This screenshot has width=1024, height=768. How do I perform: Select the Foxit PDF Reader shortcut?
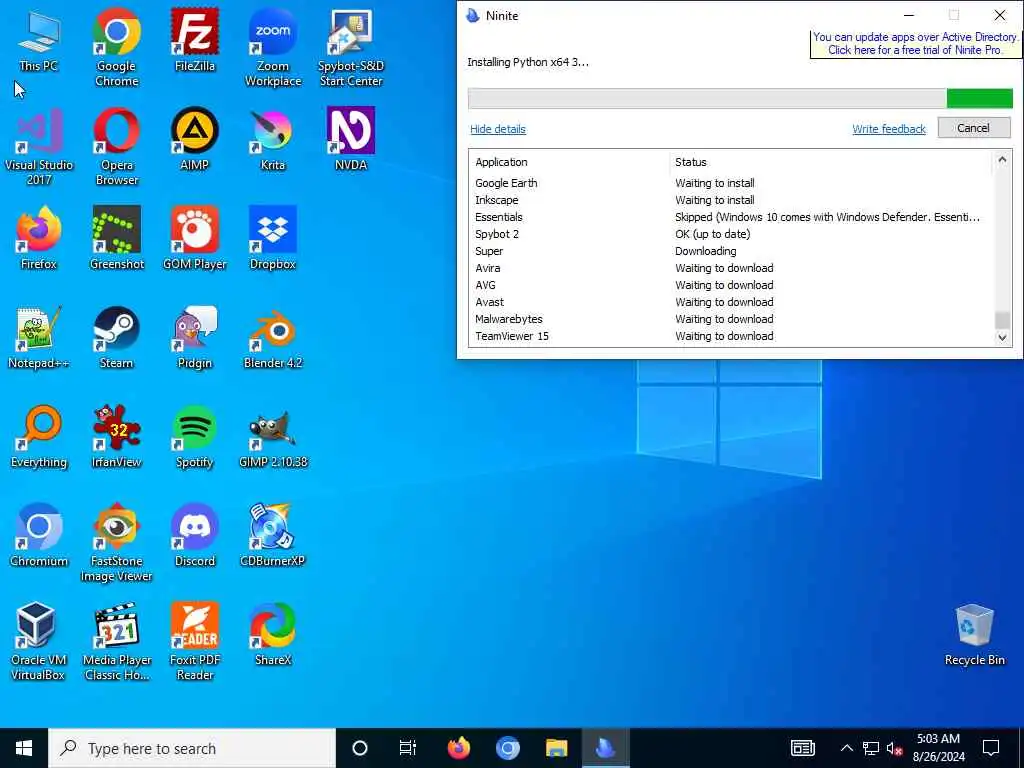coord(195,643)
